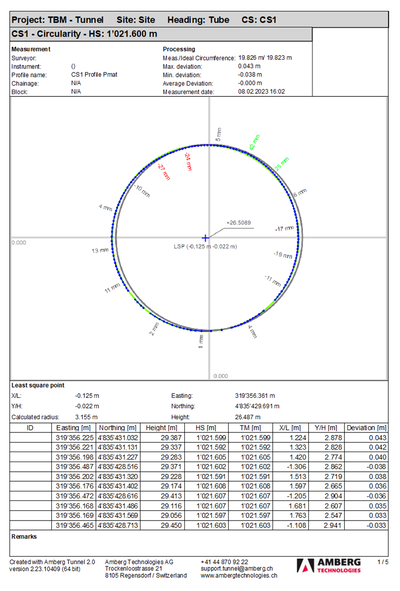Click the 'CS1 - Circularity - HS: 1'021.600 m' title
This screenshot has width=400, height=591.
(84, 34)
